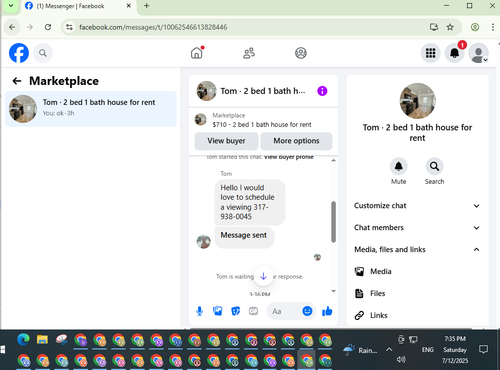Click the large listing photo in details panel
Viewport: 500px width, 370px height.
click(417, 101)
